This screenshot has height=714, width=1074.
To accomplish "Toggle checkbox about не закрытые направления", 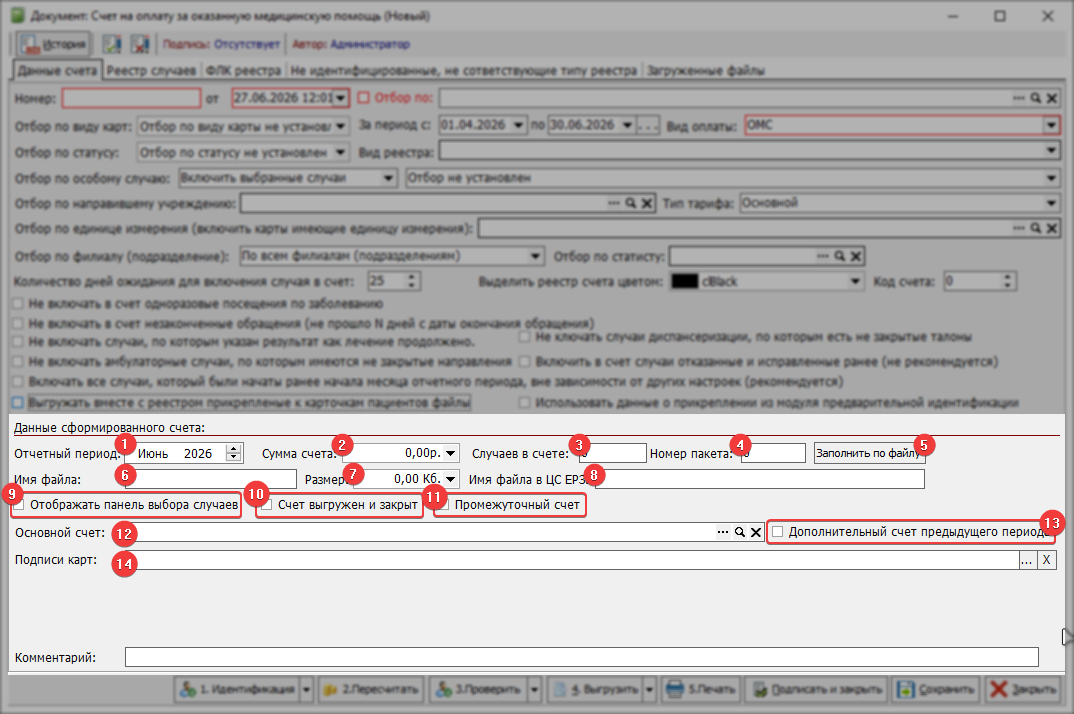I will [x=18, y=361].
